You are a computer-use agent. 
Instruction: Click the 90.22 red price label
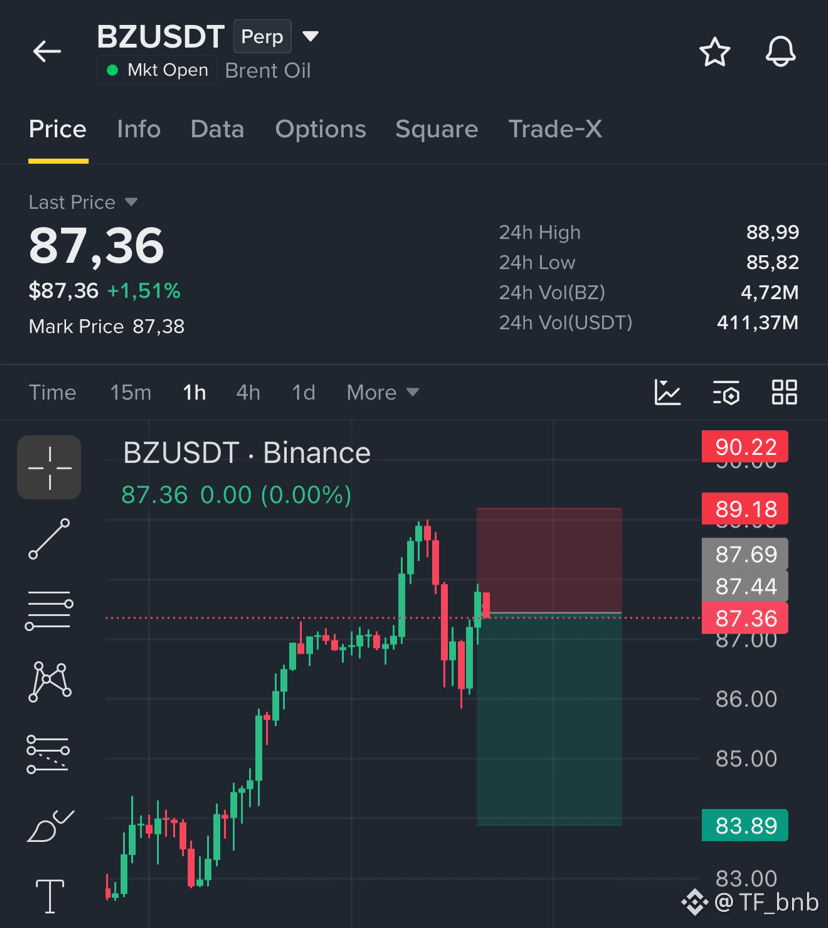(745, 447)
